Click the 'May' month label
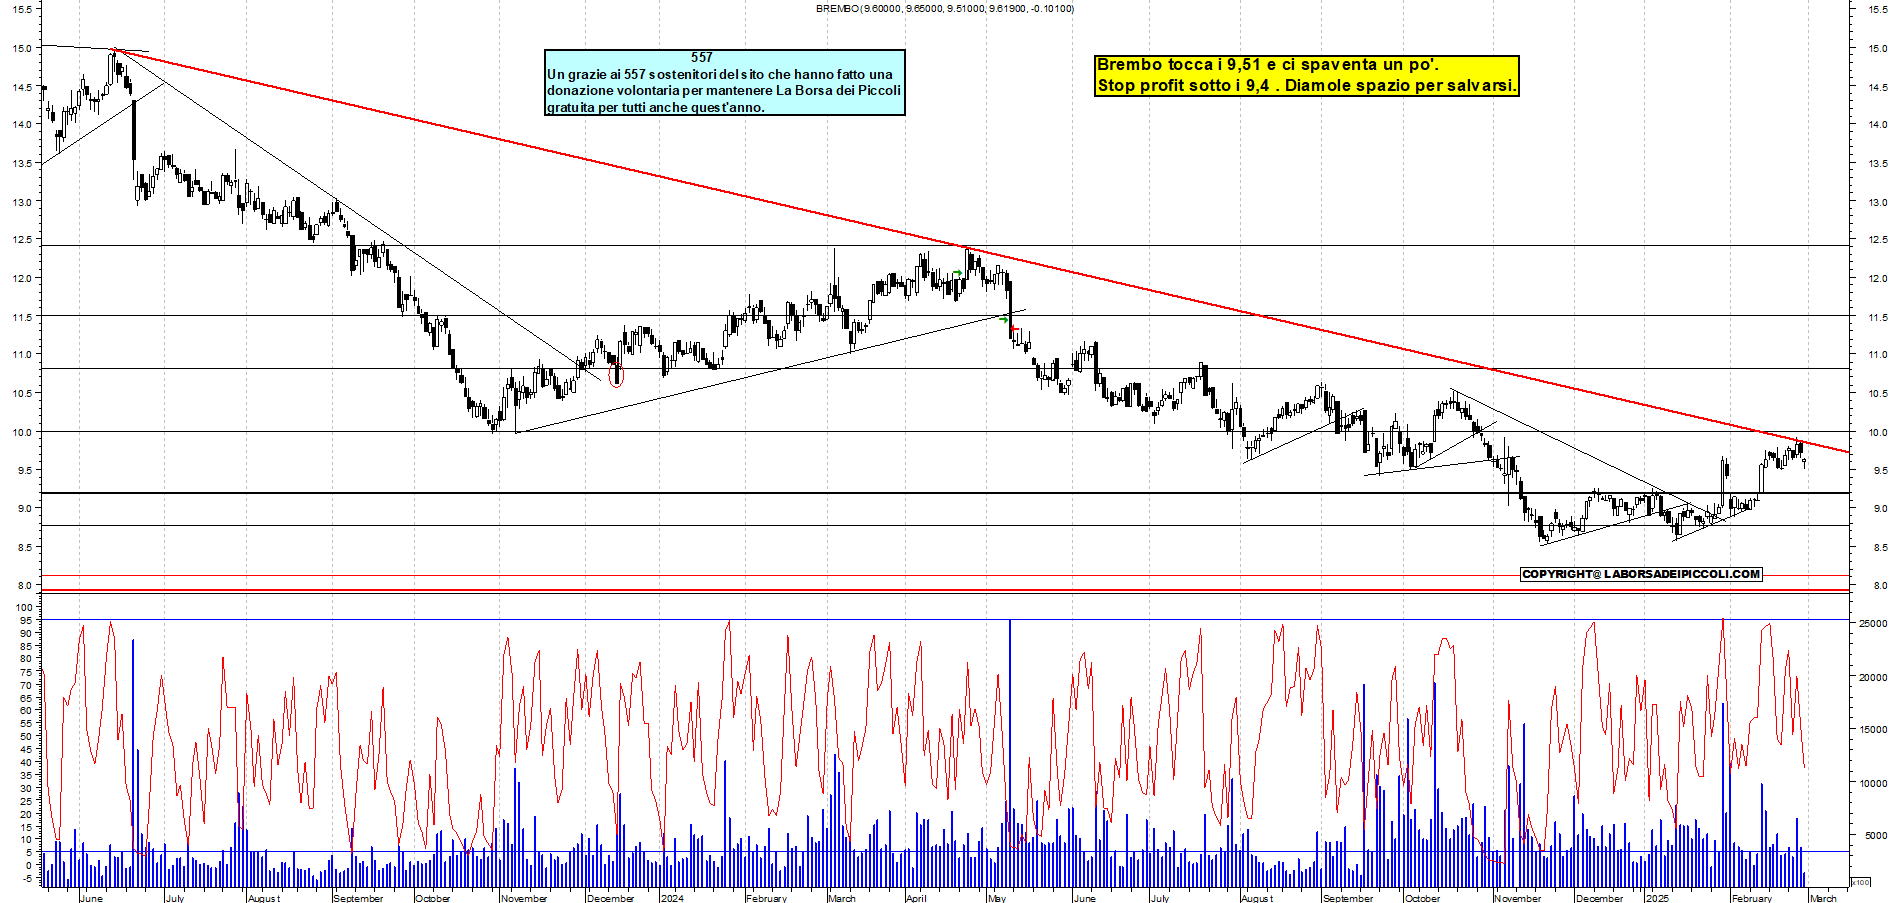 (x=997, y=898)
